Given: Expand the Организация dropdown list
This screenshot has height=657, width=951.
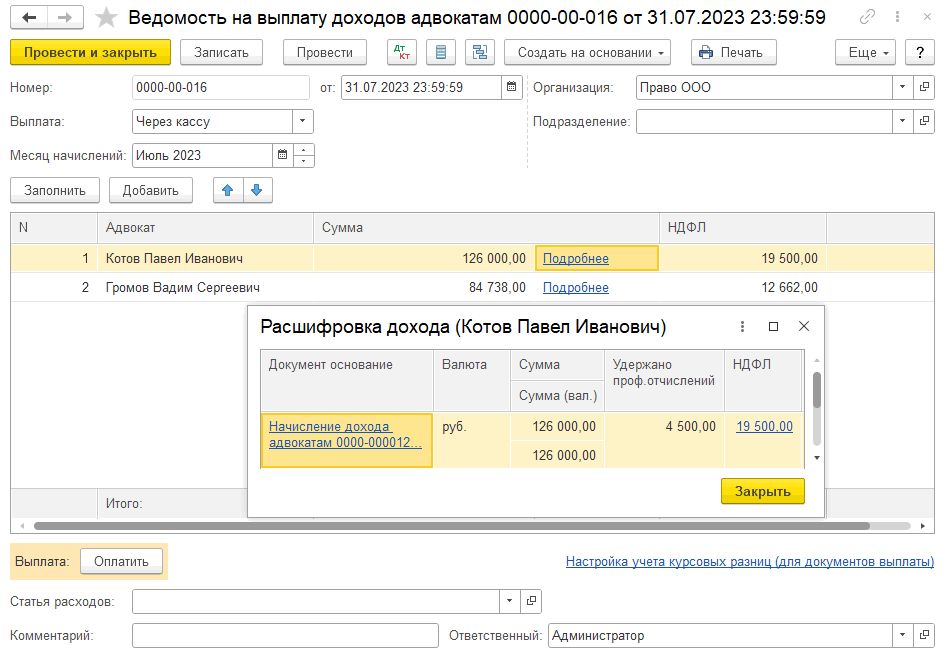Looking at the screenshot, I should (x=902, y=88).
